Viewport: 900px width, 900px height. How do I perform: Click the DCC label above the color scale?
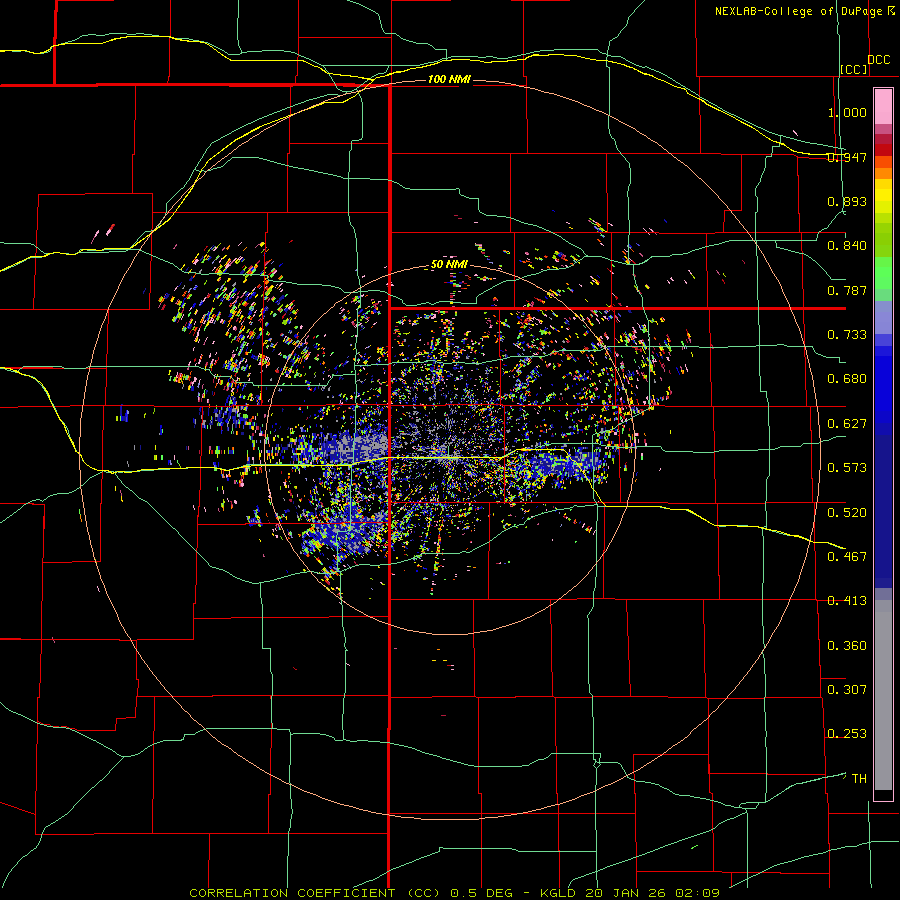coord(879,60)
